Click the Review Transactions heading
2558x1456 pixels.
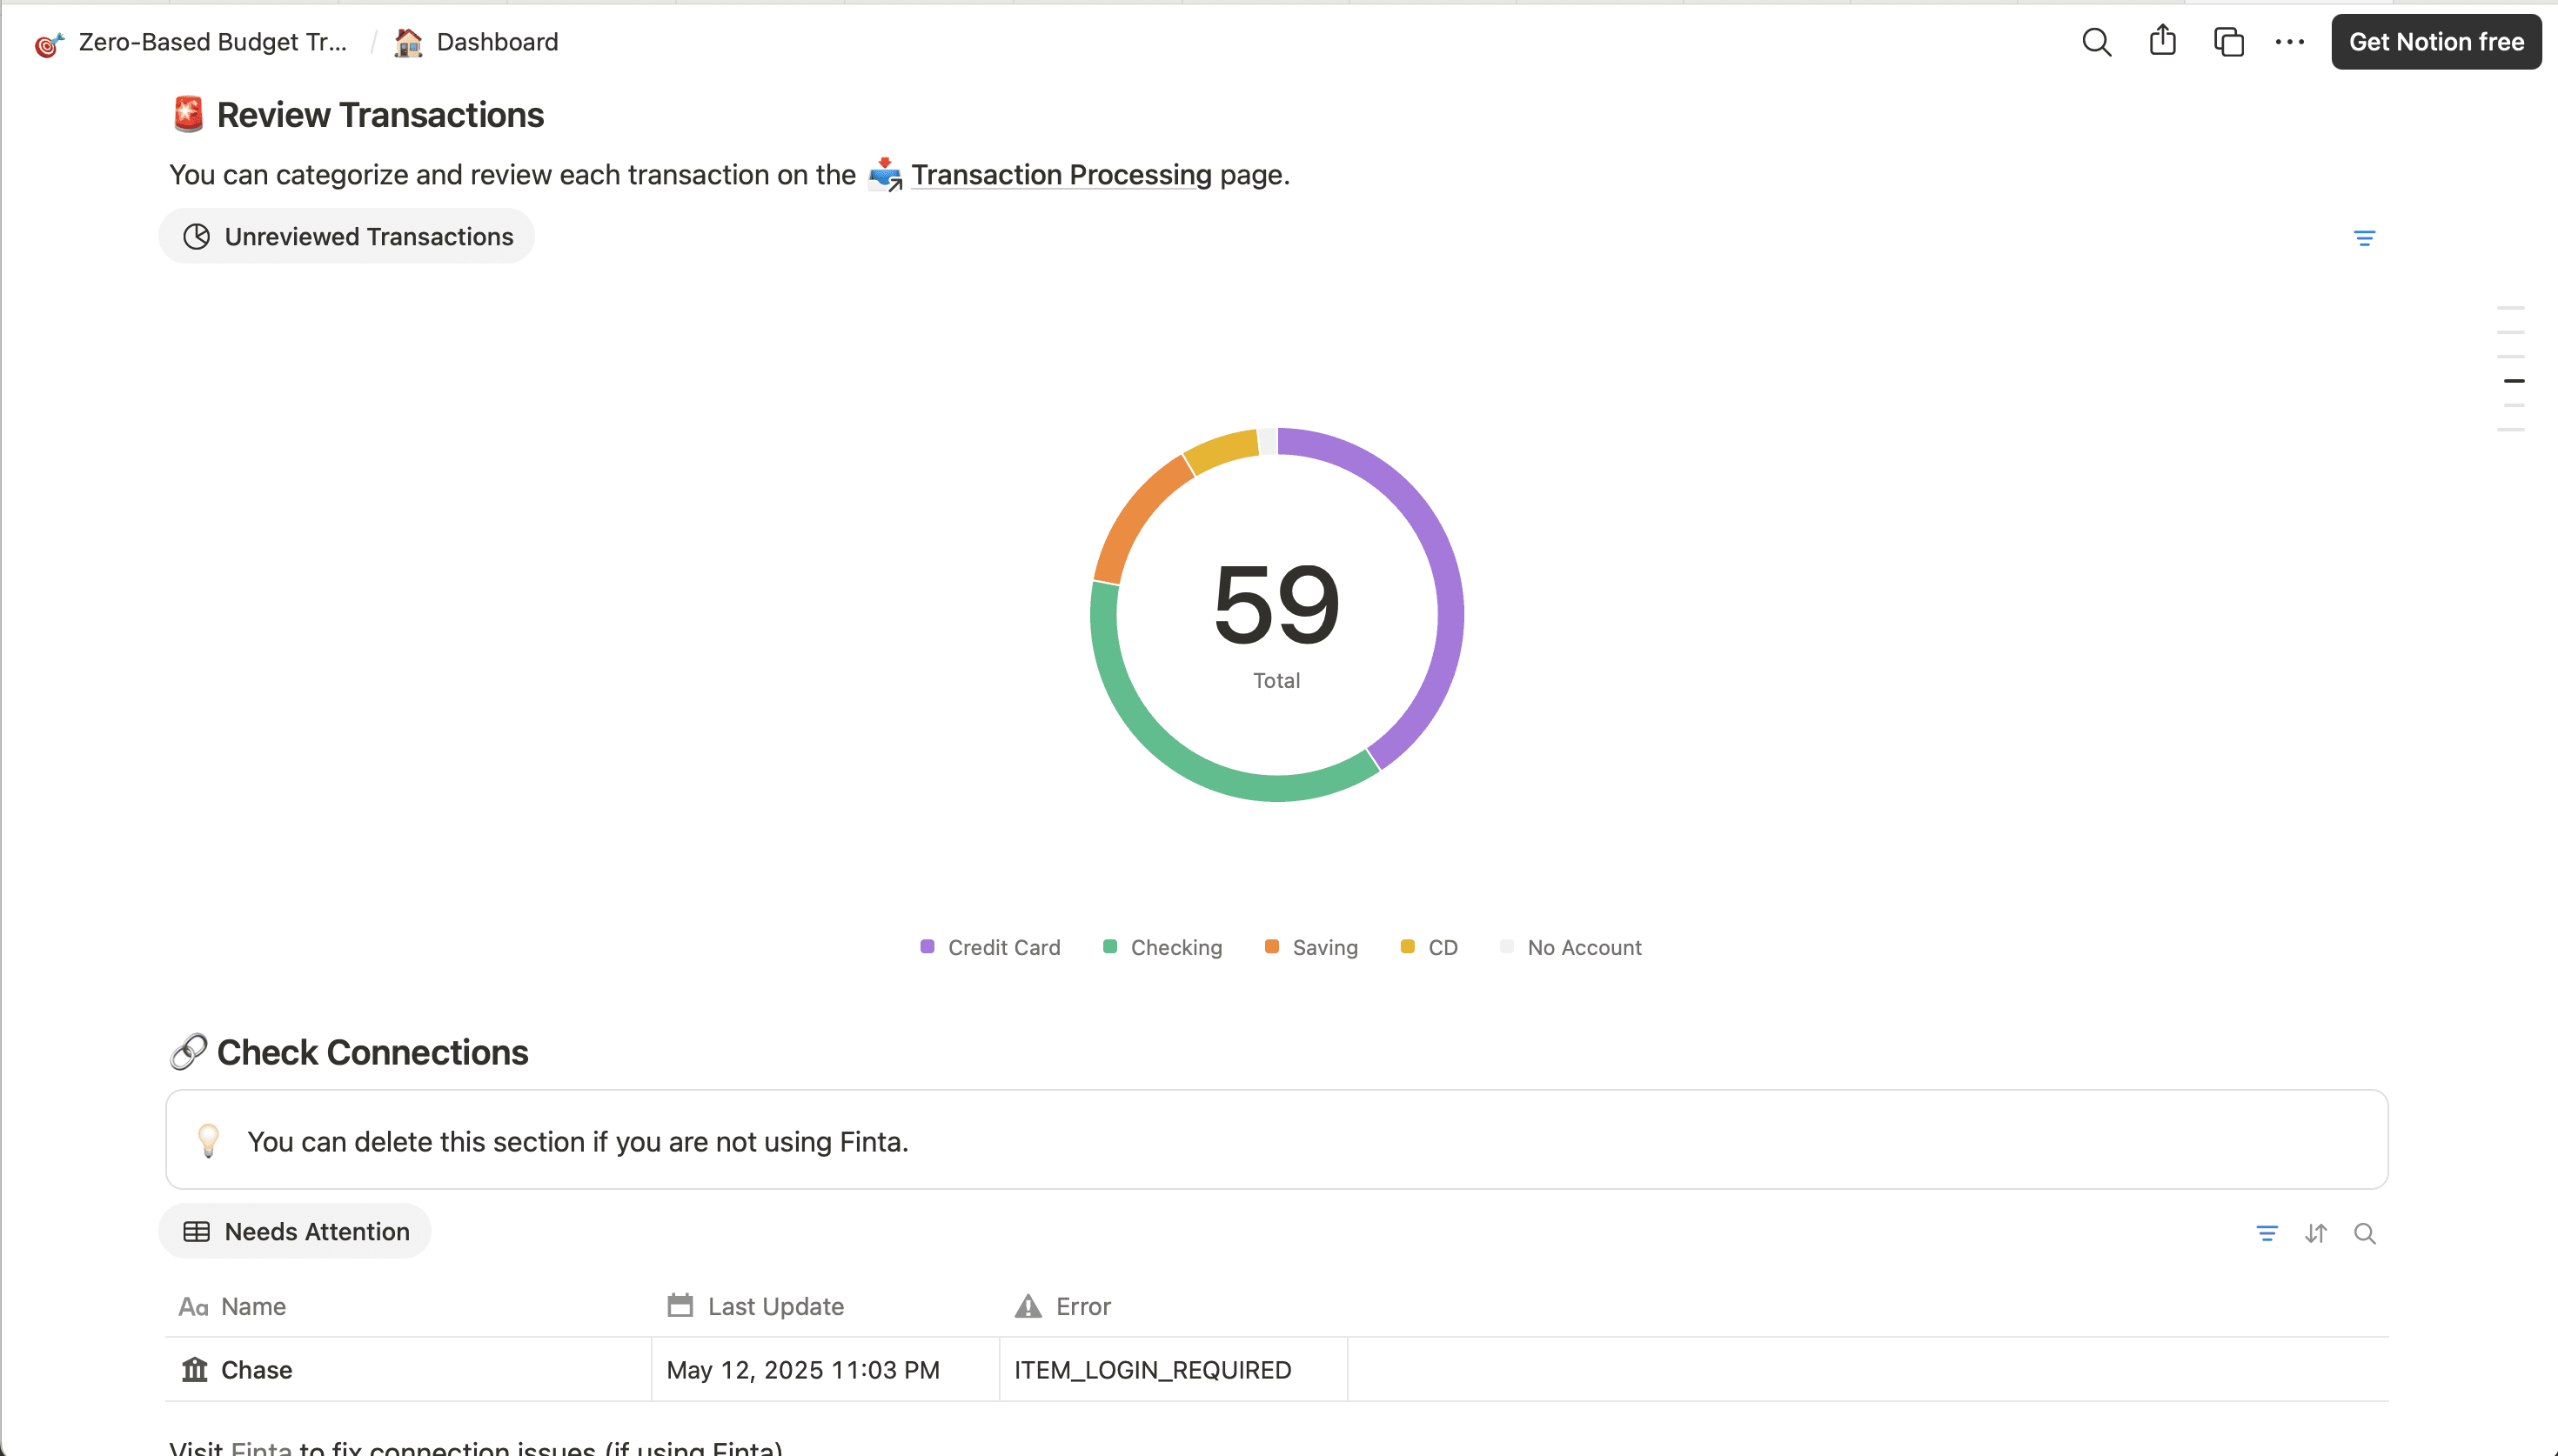tap(380, 115)
